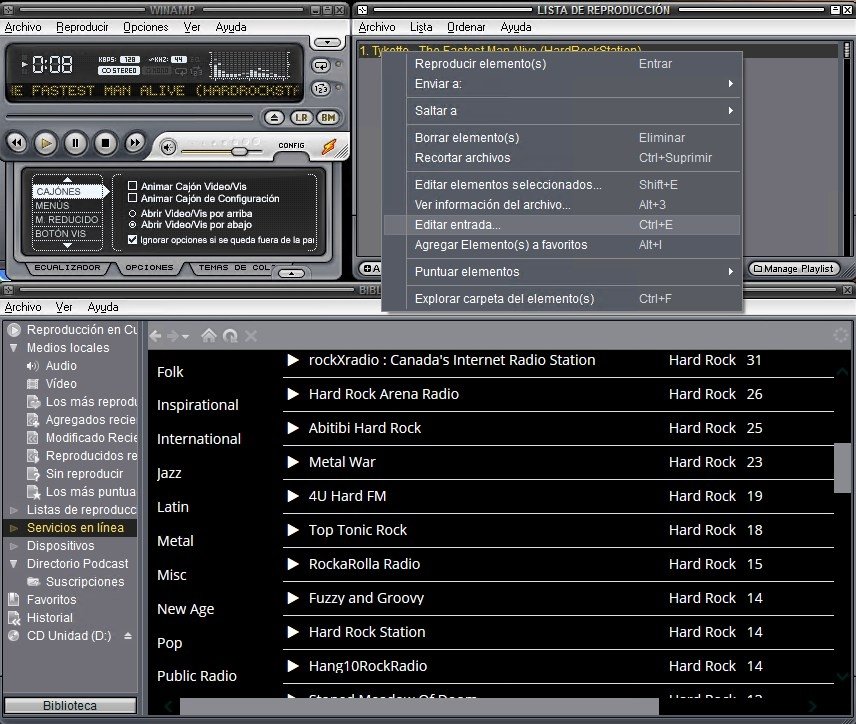856x724 pixels.
Task: Adjust the volume slider knob
Action: 239,152
